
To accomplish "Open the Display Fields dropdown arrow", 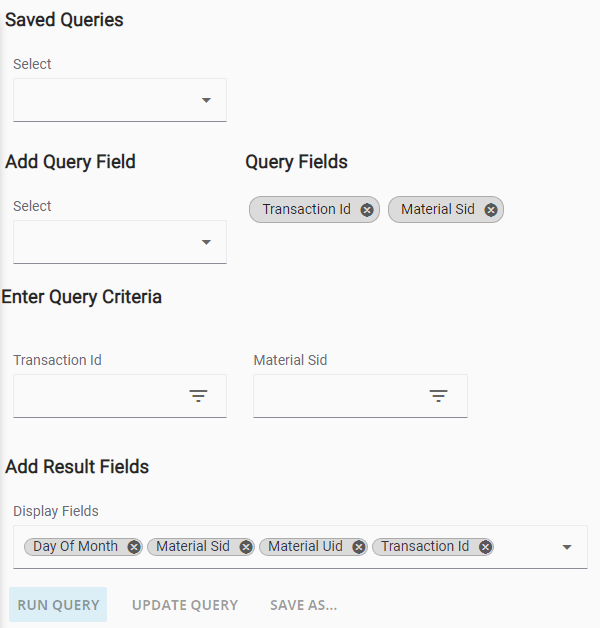I will (567, 547).
